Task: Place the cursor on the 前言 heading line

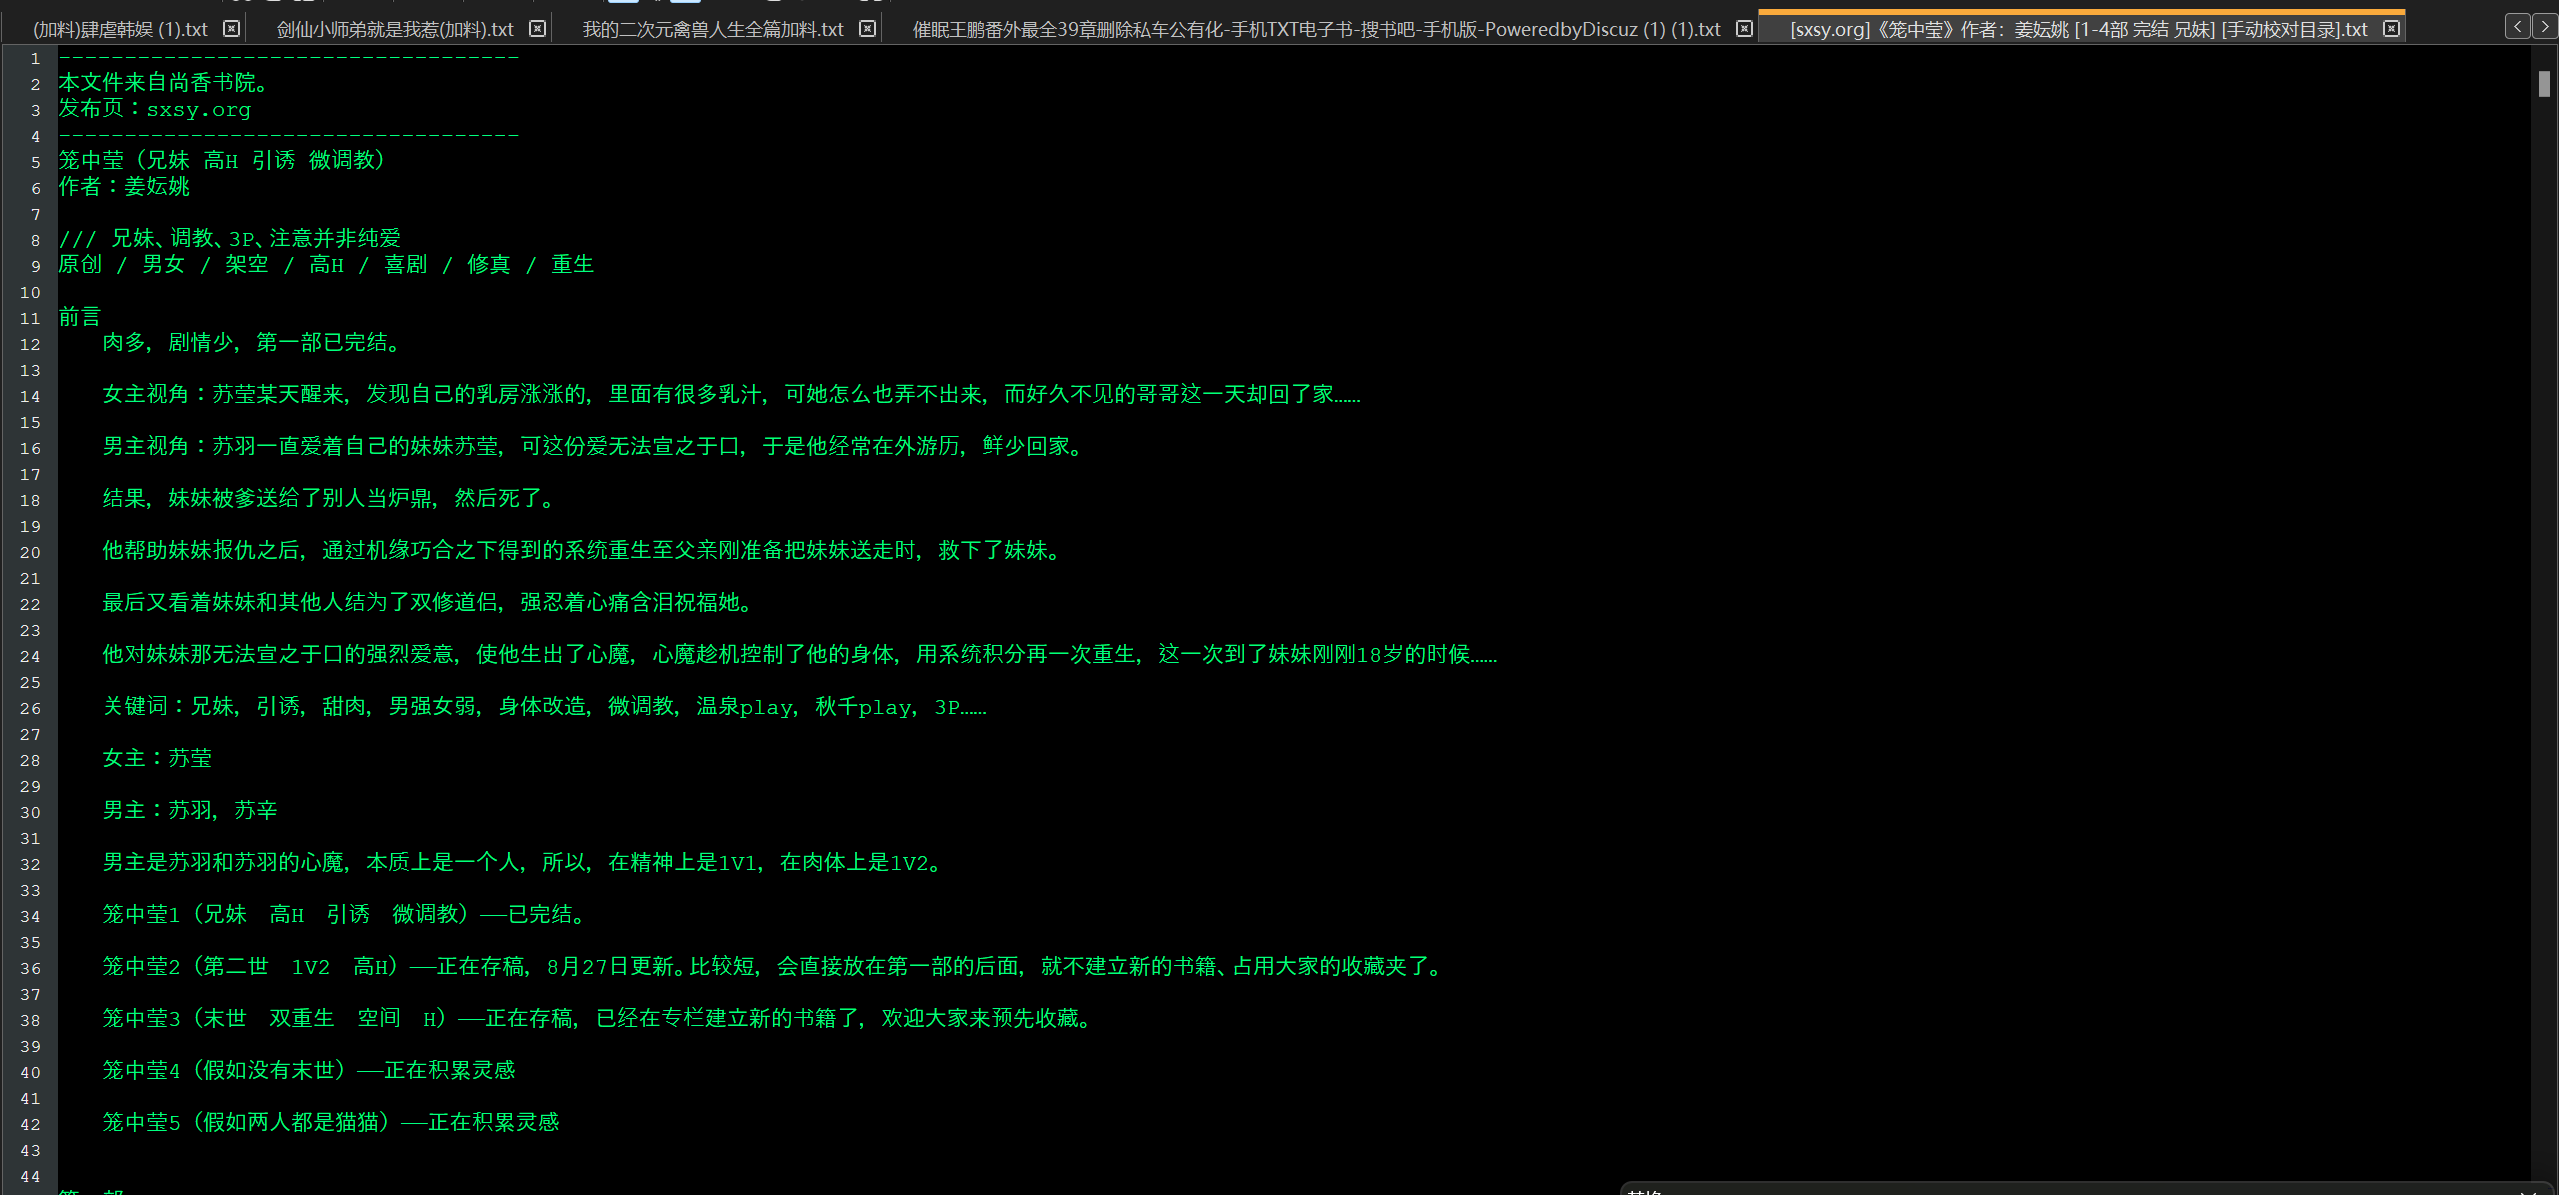Action: (x=80, y=318)
